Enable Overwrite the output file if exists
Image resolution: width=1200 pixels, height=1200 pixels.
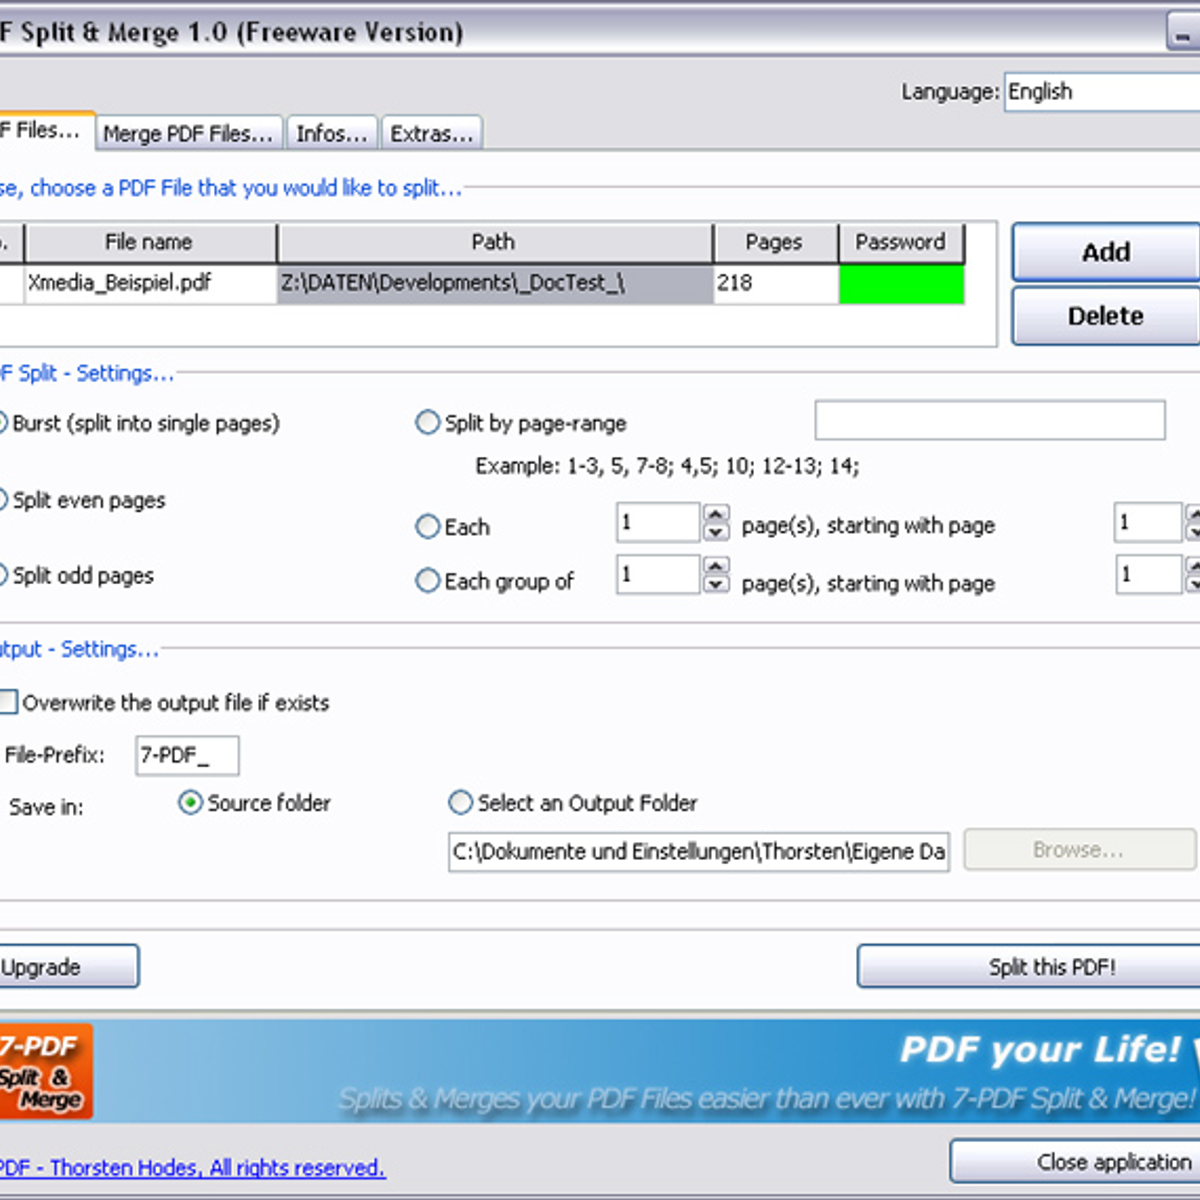(x=8, y=702)
